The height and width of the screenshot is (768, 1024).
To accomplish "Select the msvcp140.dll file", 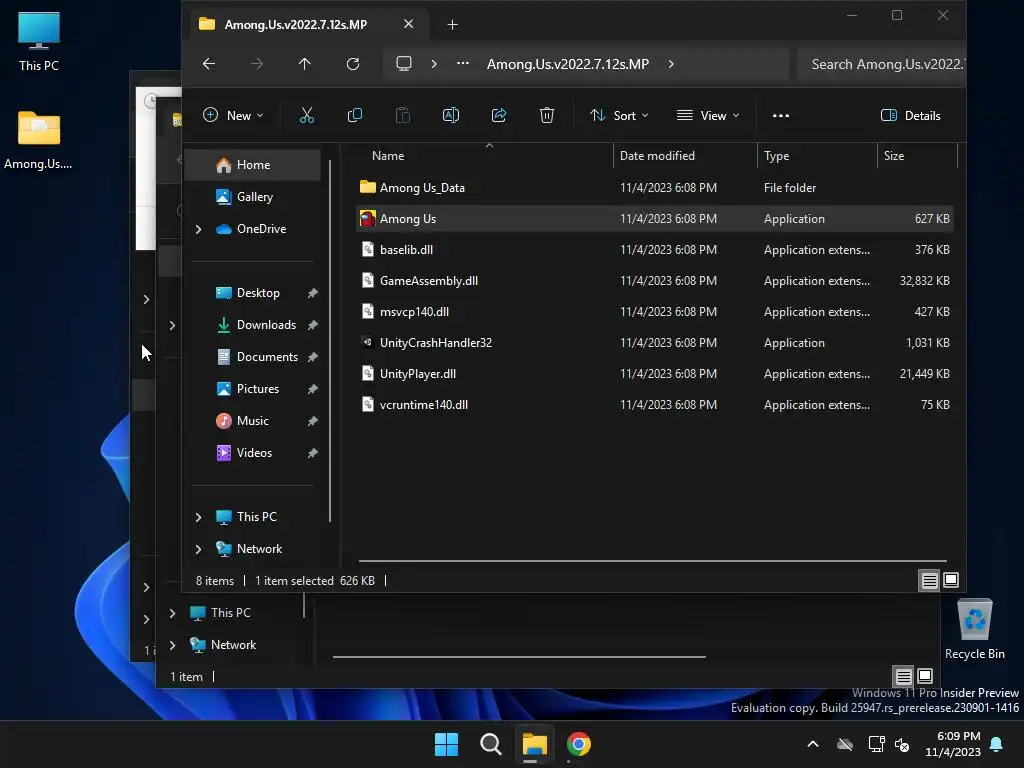I will [x=654, y=312].
